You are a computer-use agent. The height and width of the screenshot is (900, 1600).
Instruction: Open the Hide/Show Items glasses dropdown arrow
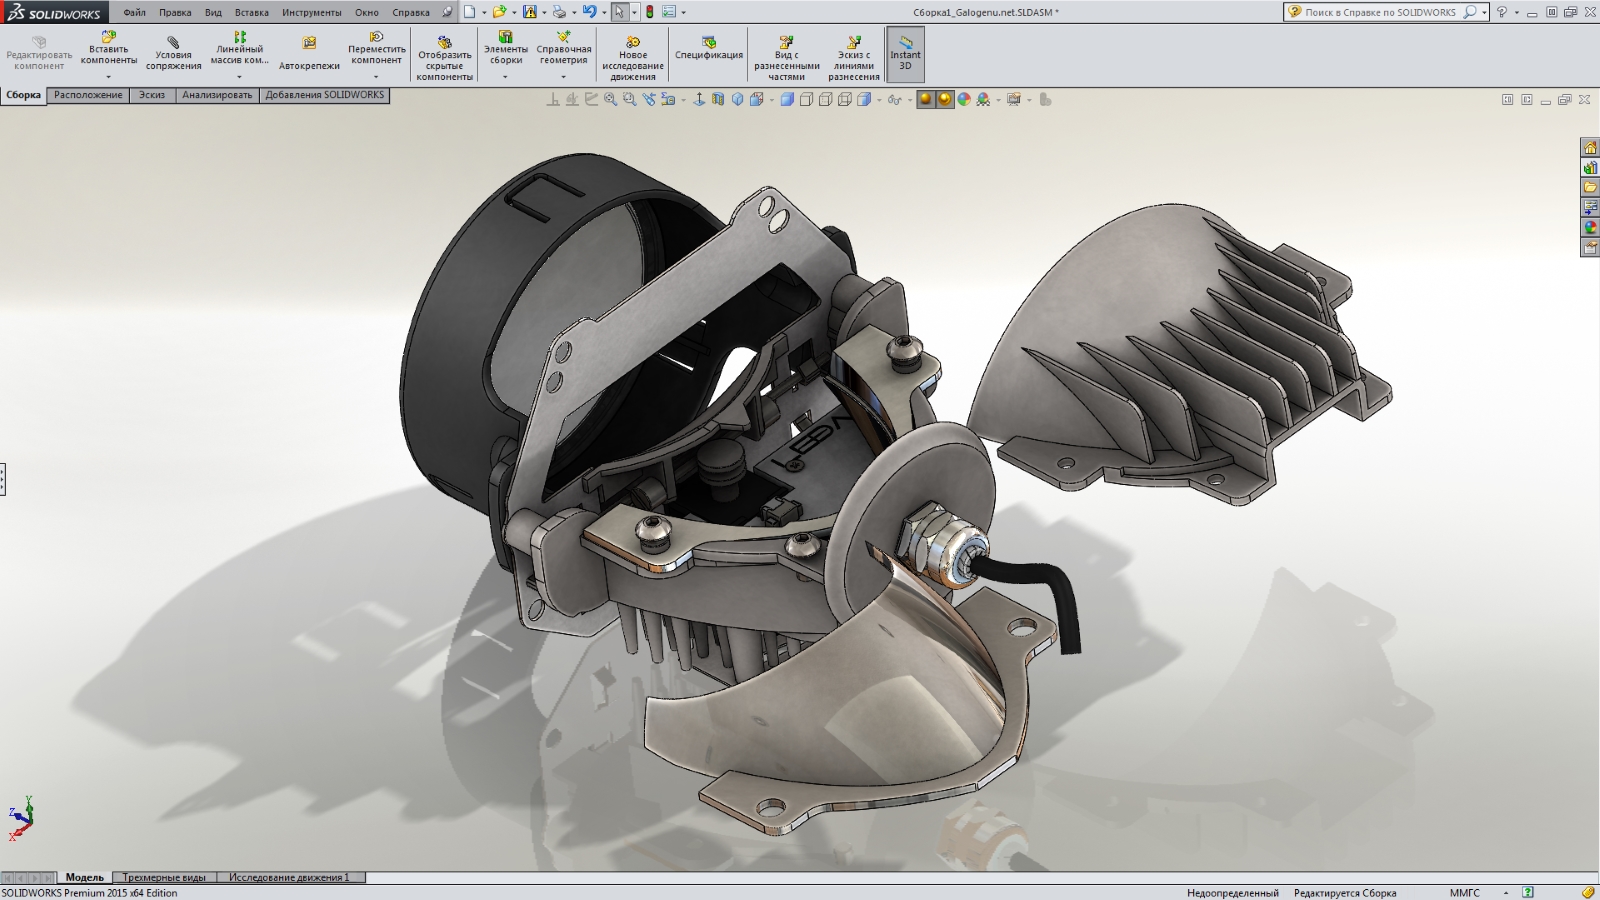908,100
